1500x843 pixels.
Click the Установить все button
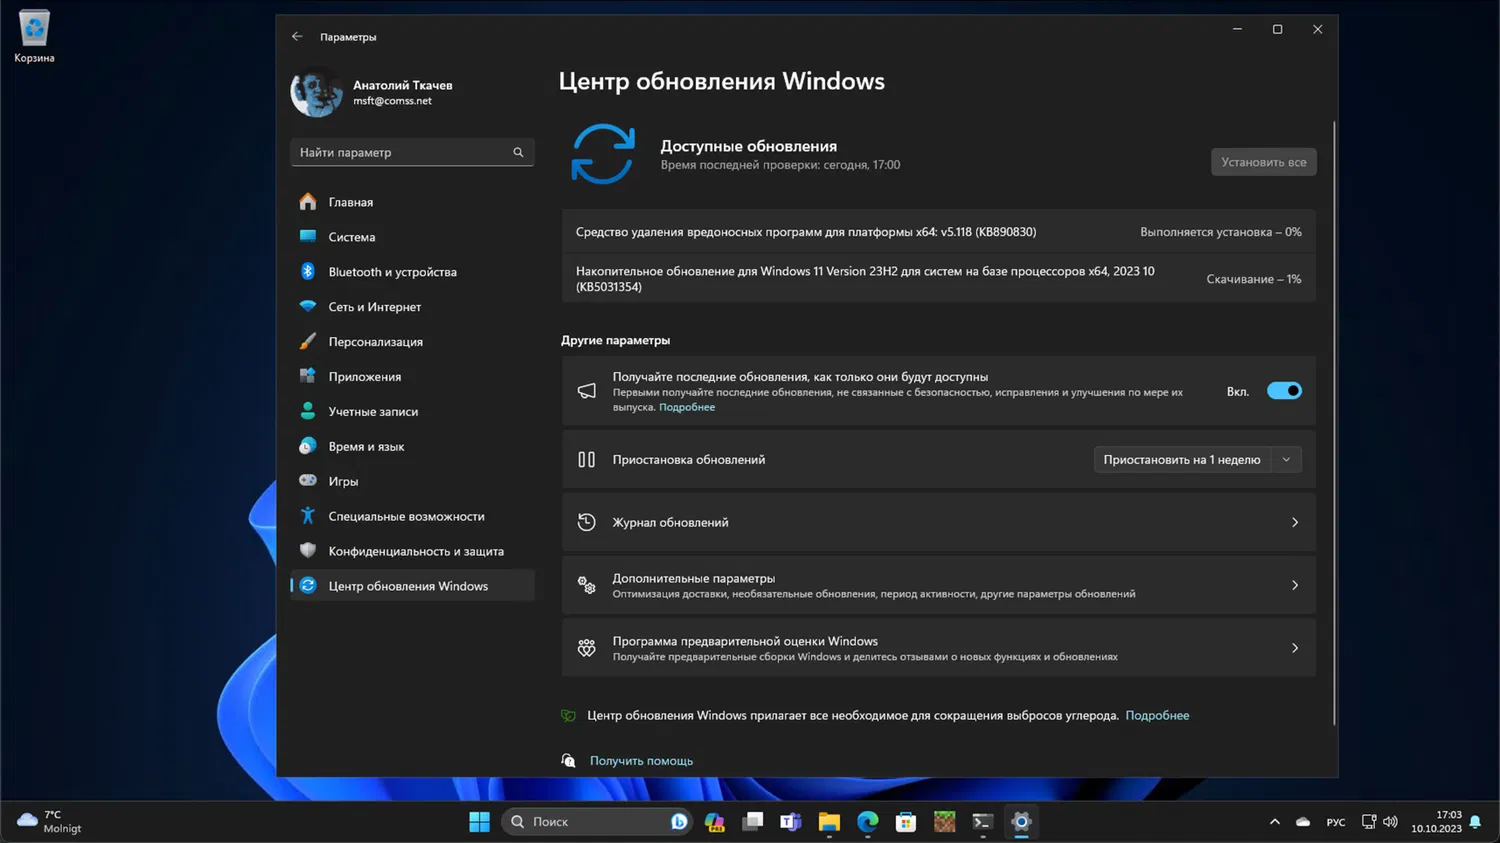pos(1263,162)
